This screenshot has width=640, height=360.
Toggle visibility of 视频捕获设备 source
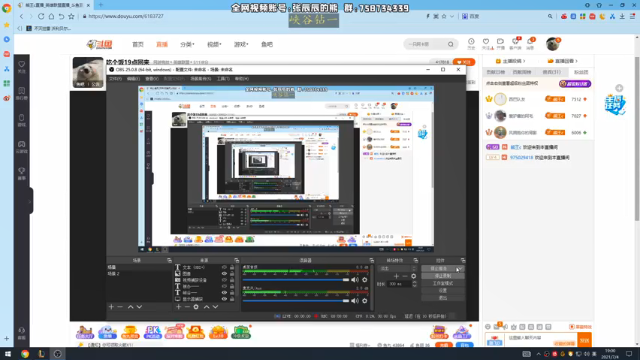[224, 280]
